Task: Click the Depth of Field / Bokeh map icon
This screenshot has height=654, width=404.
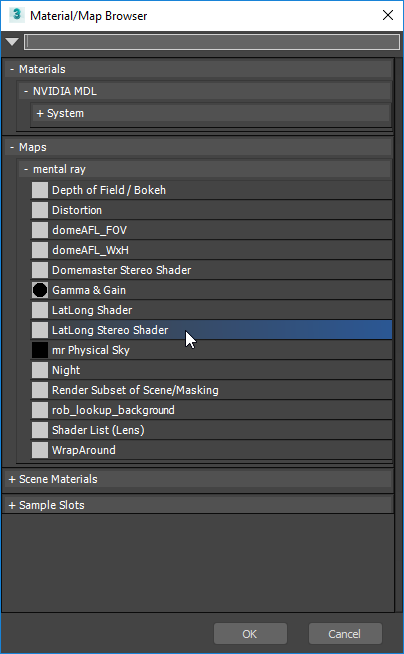Action: click(40, 190)
